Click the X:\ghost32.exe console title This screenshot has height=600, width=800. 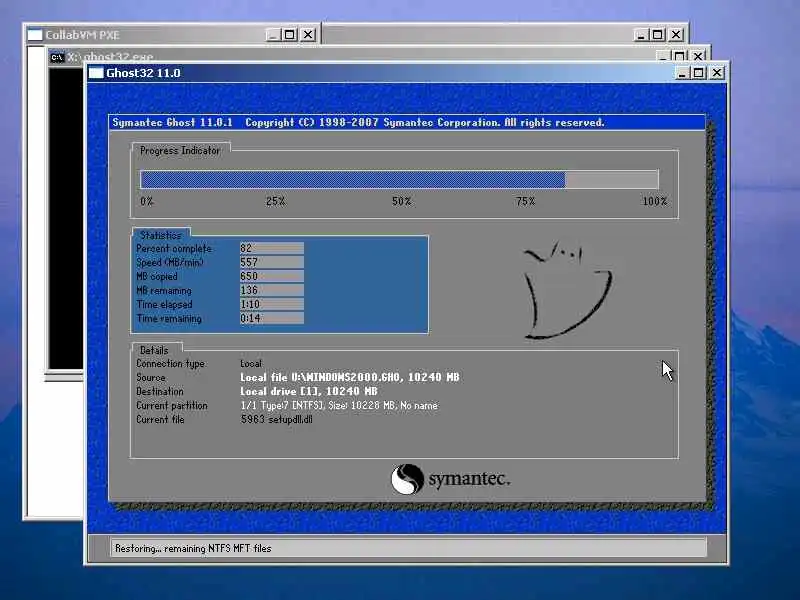click(x=110, y=57)
